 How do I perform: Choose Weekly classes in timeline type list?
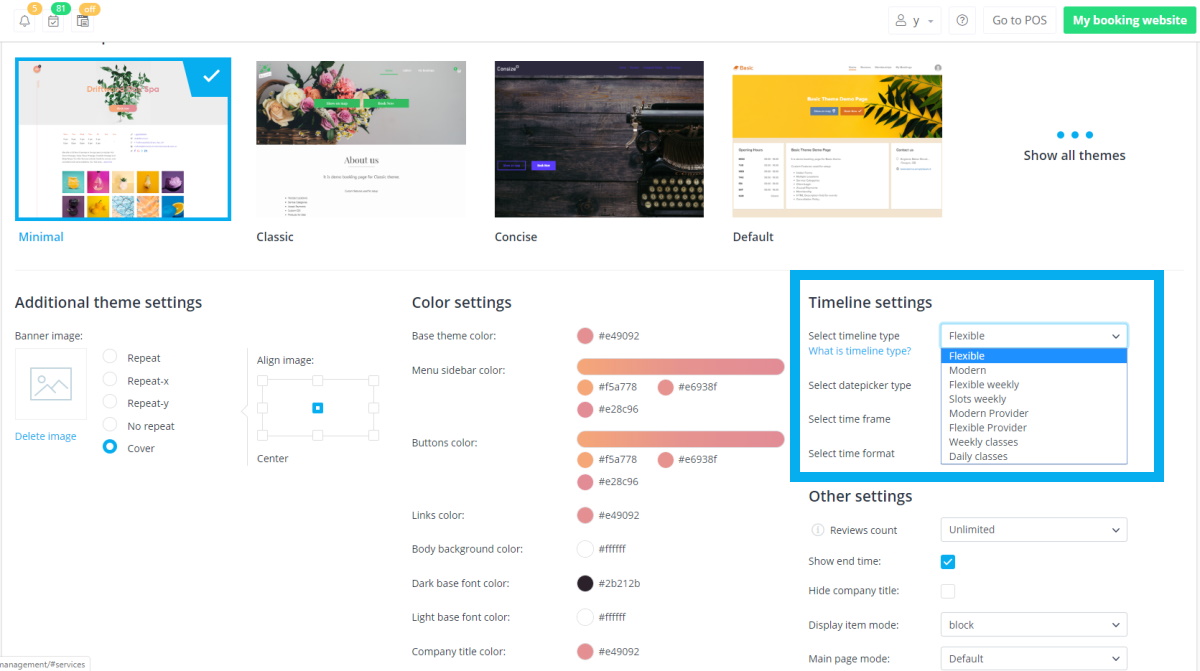(x=983, y=442)
